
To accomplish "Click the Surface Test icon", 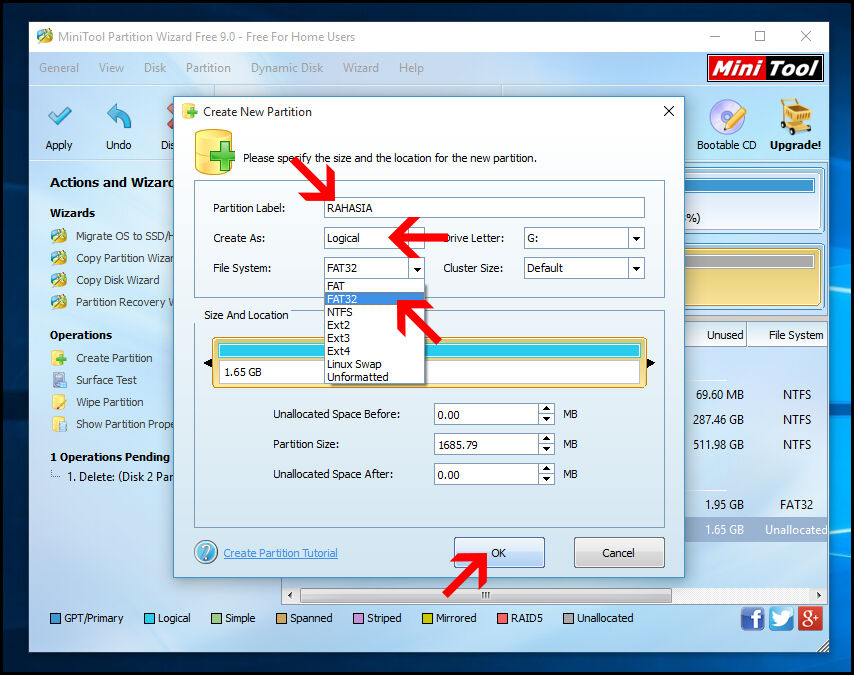I will point(59,380).
